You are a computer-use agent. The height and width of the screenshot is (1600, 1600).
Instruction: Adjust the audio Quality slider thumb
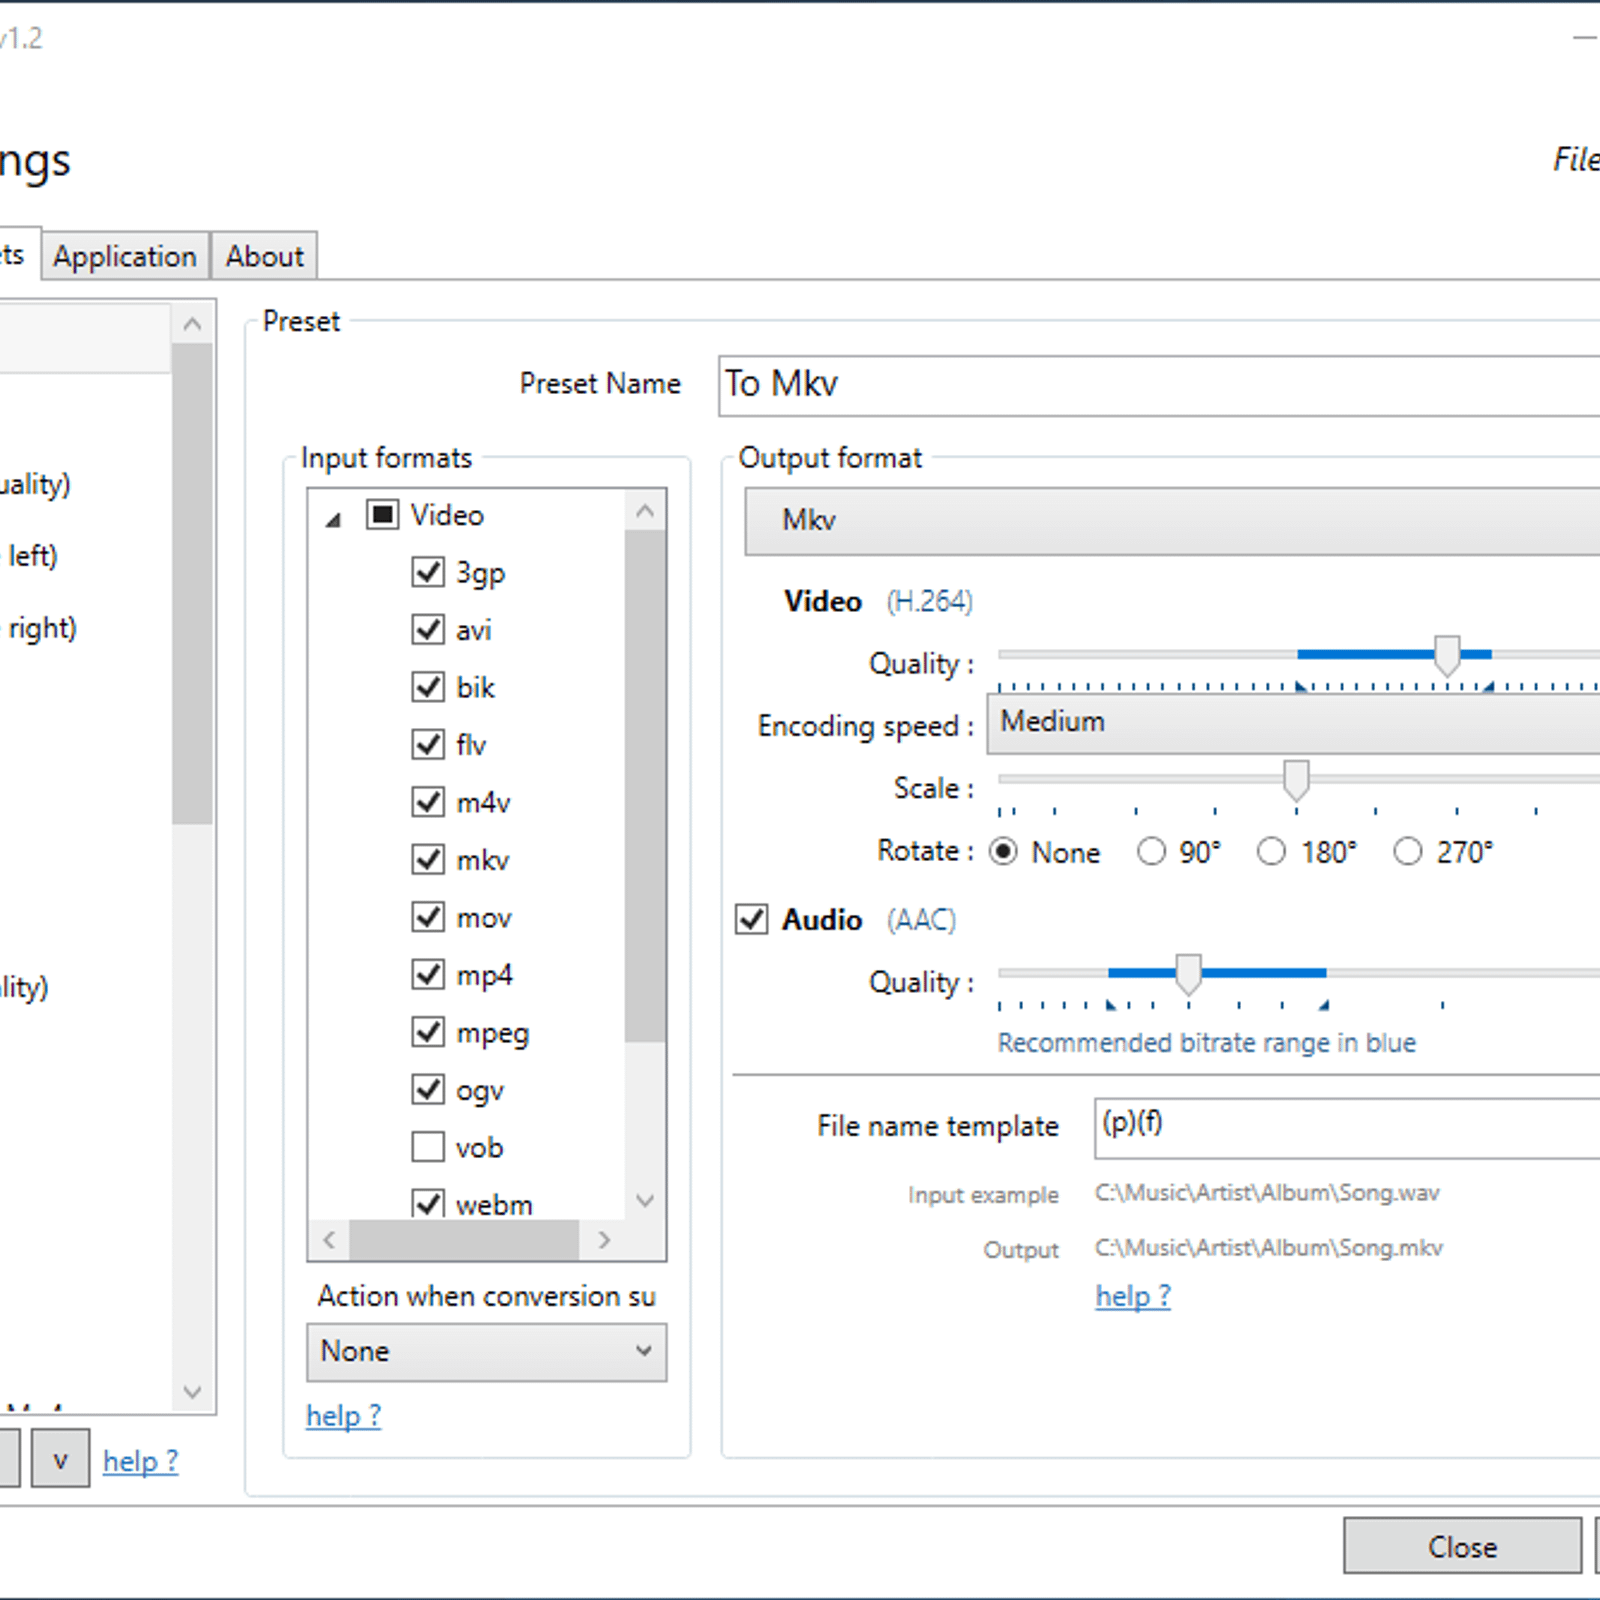pos(1188,974)
